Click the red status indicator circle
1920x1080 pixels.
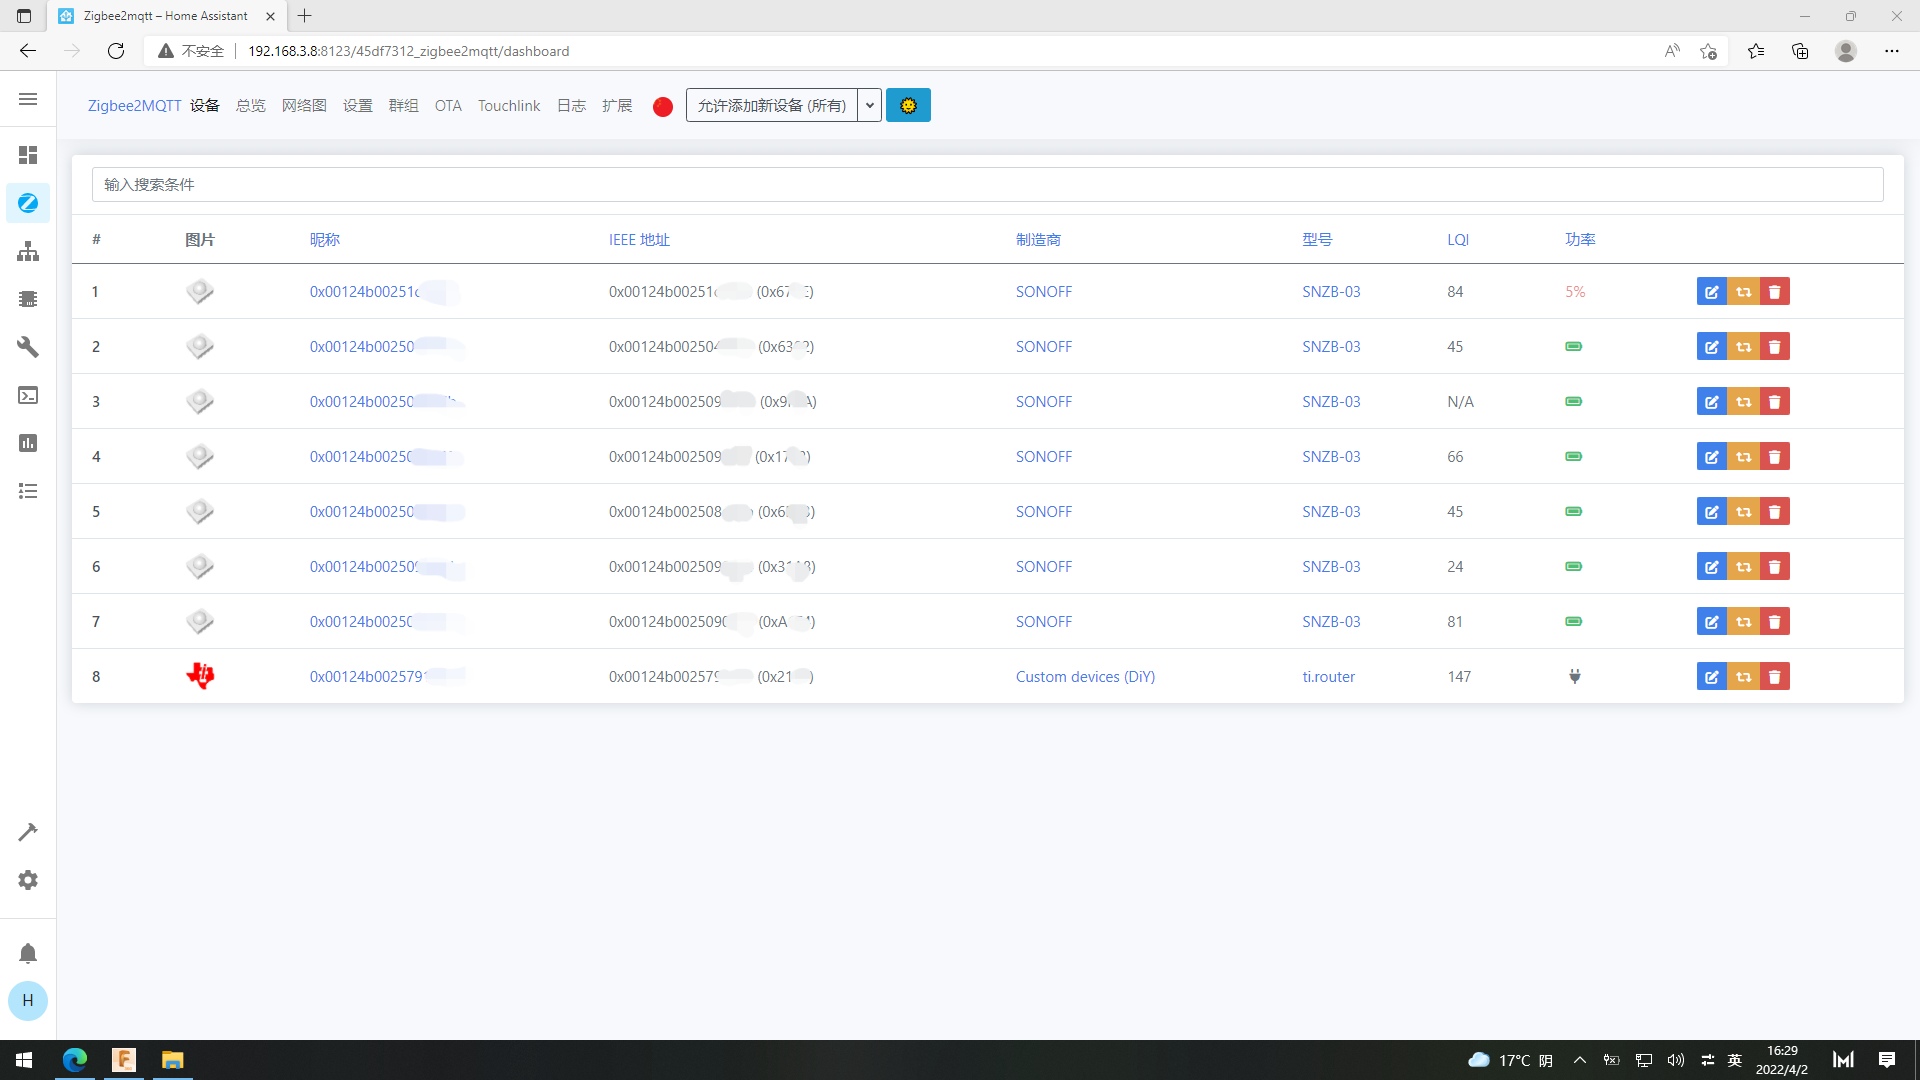click(662, 107)
